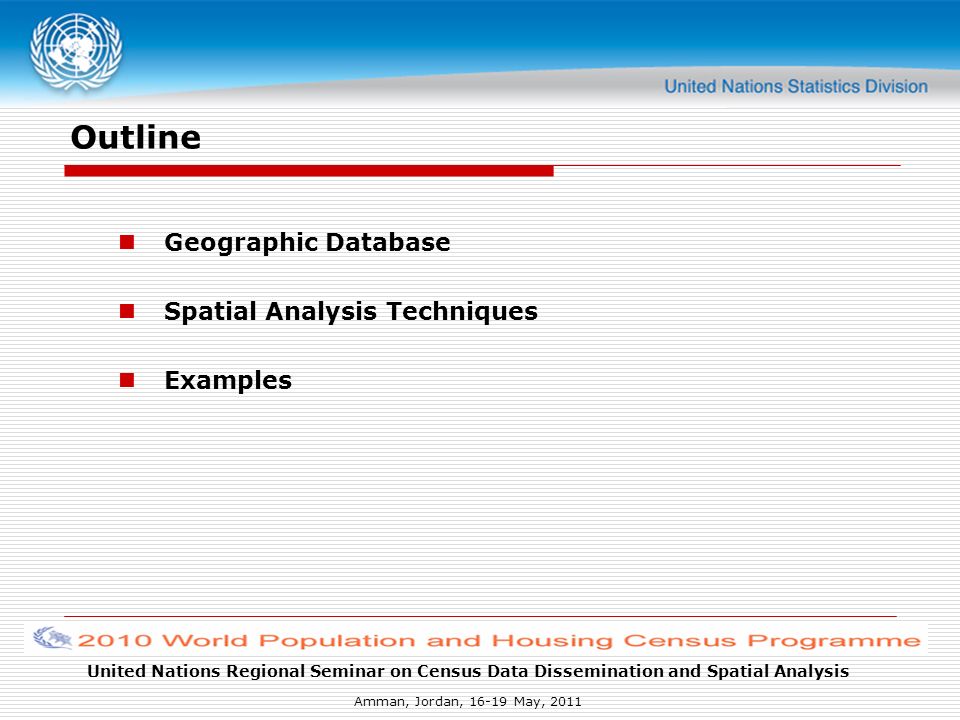Click the 'Spatial Analysis Techniques' bullet item
The image size is (960, 720).
(351, 312)
